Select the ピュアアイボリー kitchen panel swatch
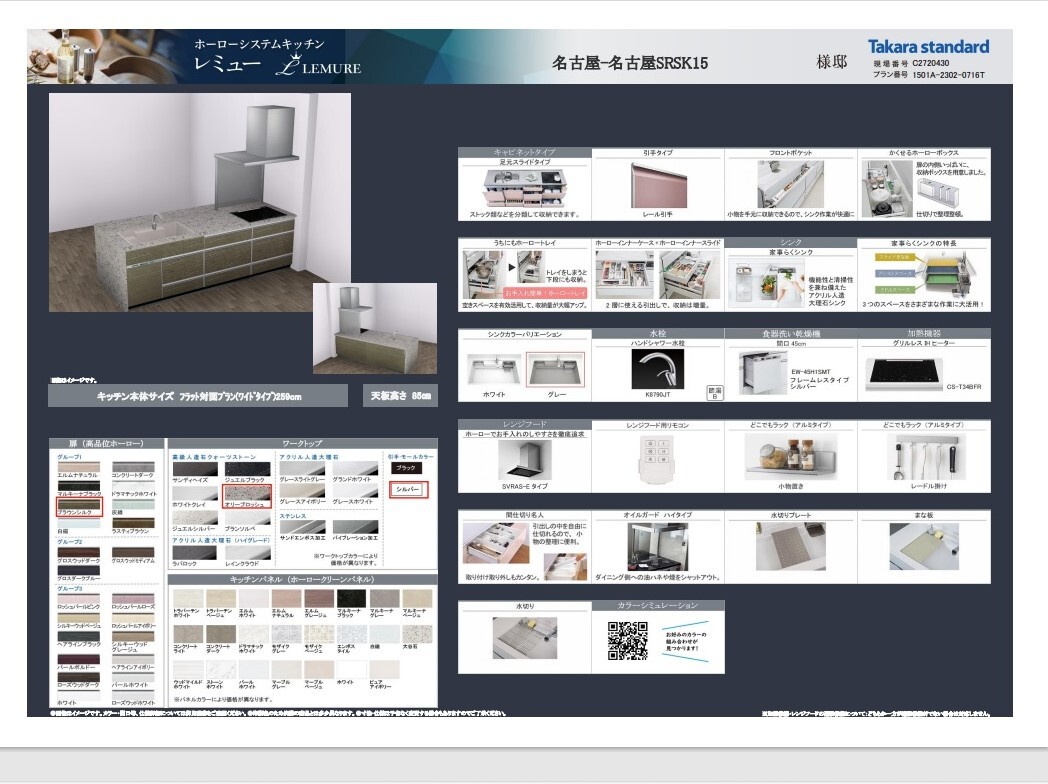The width and height of the screenshot is (1048, 784). 384,670
